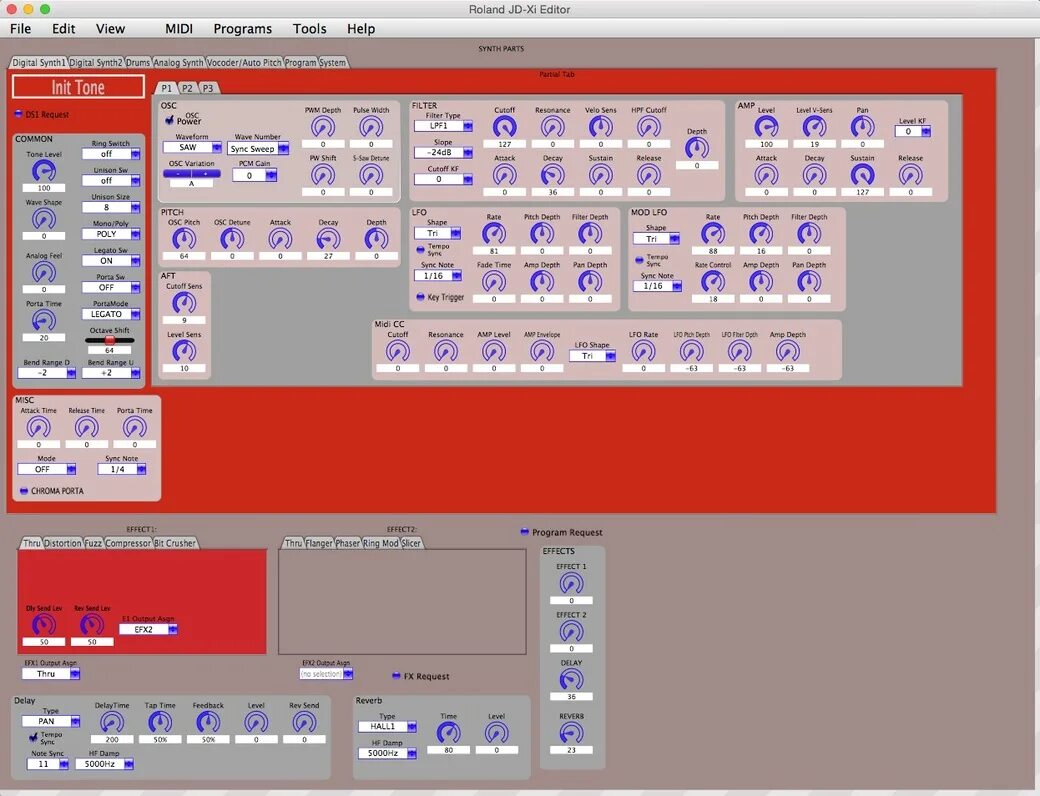
Task: Open the Tools menu
Action: 310,29
